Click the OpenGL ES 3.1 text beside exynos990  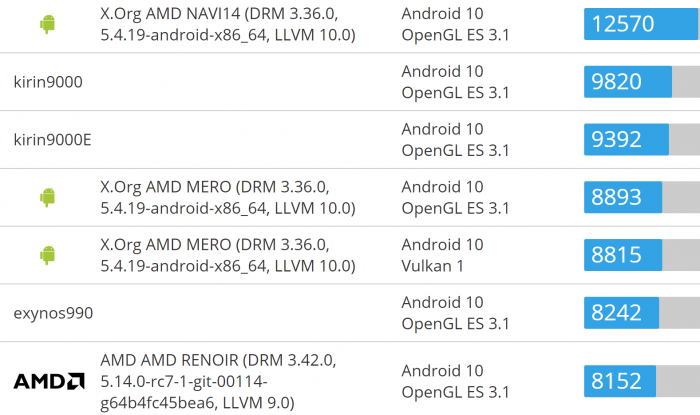tap(455, 323)
